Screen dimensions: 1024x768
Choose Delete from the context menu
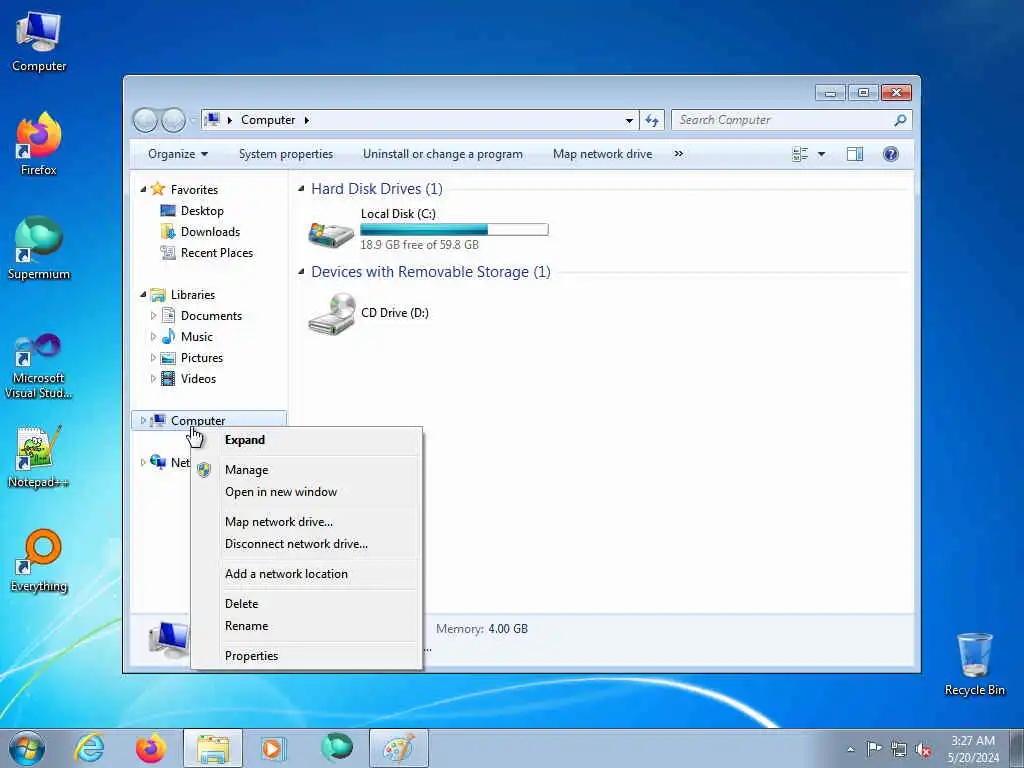pos(306,604)
